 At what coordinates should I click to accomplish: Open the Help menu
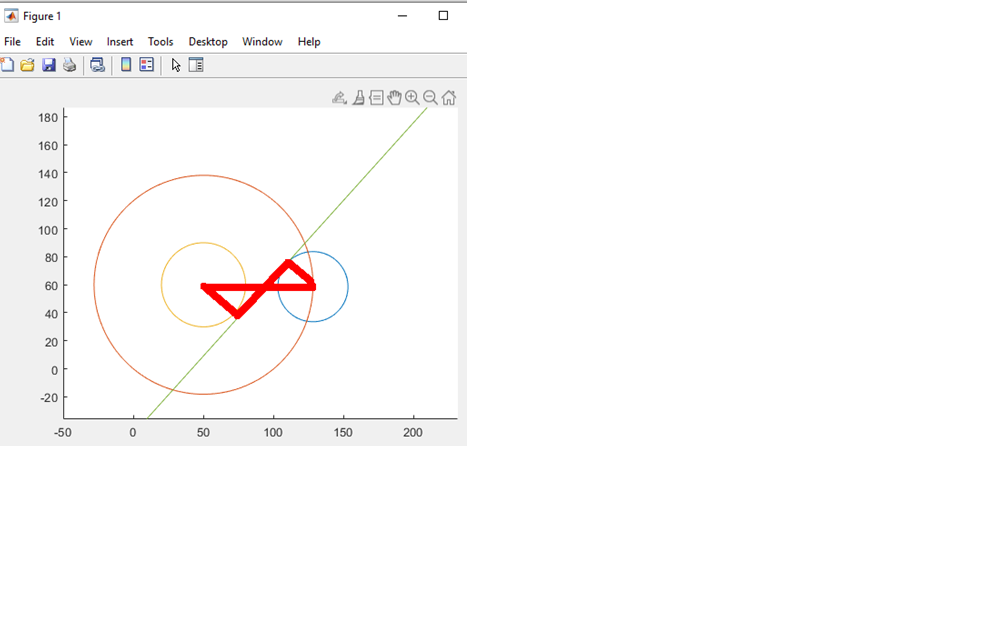309,42
